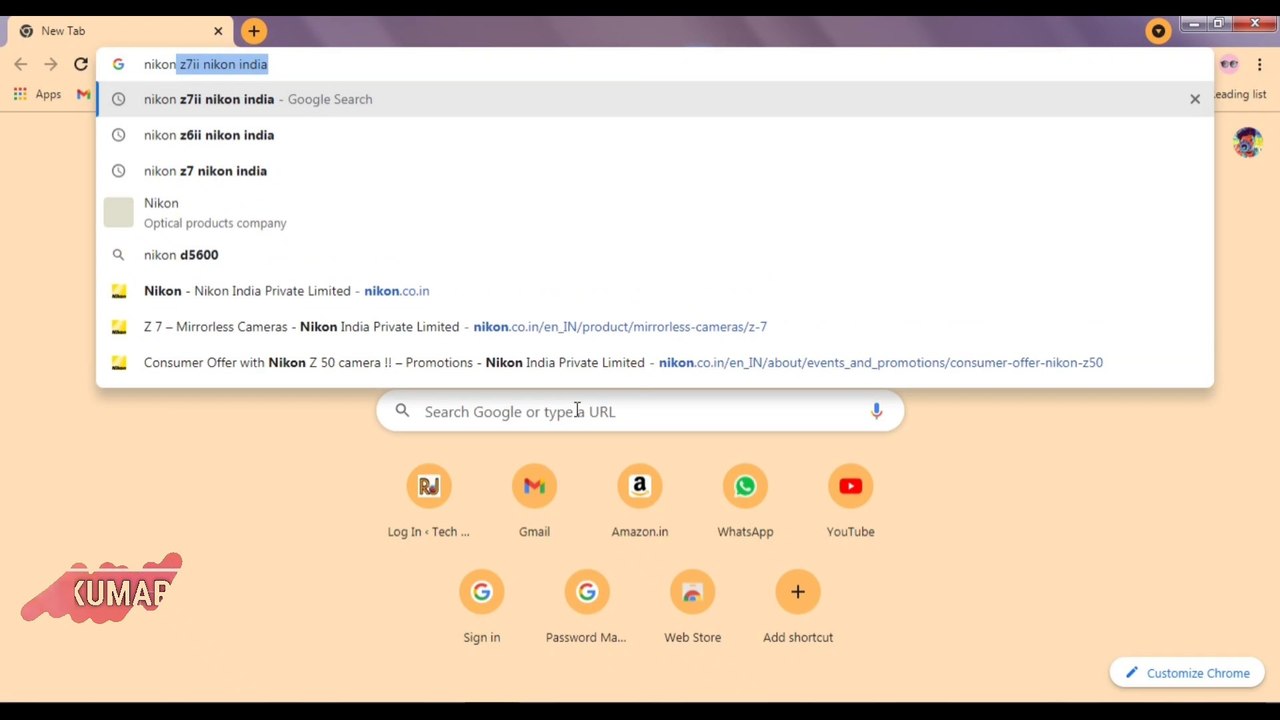Viewport: 1280px width, 720px height.
Task: Open the 'Password Ma...' shortcut
Action: pos(587,608)
